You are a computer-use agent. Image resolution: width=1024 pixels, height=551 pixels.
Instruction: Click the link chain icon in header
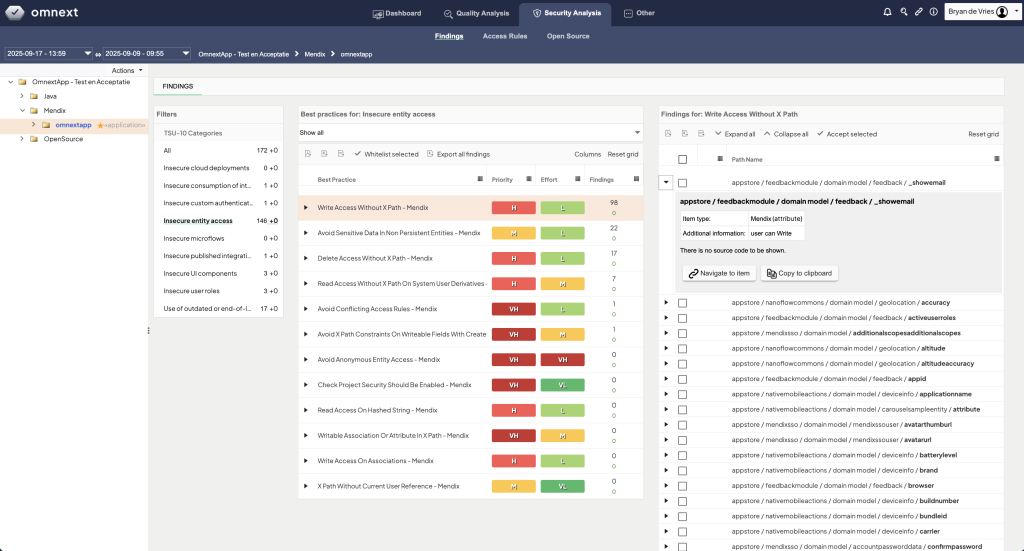[919, 12]
